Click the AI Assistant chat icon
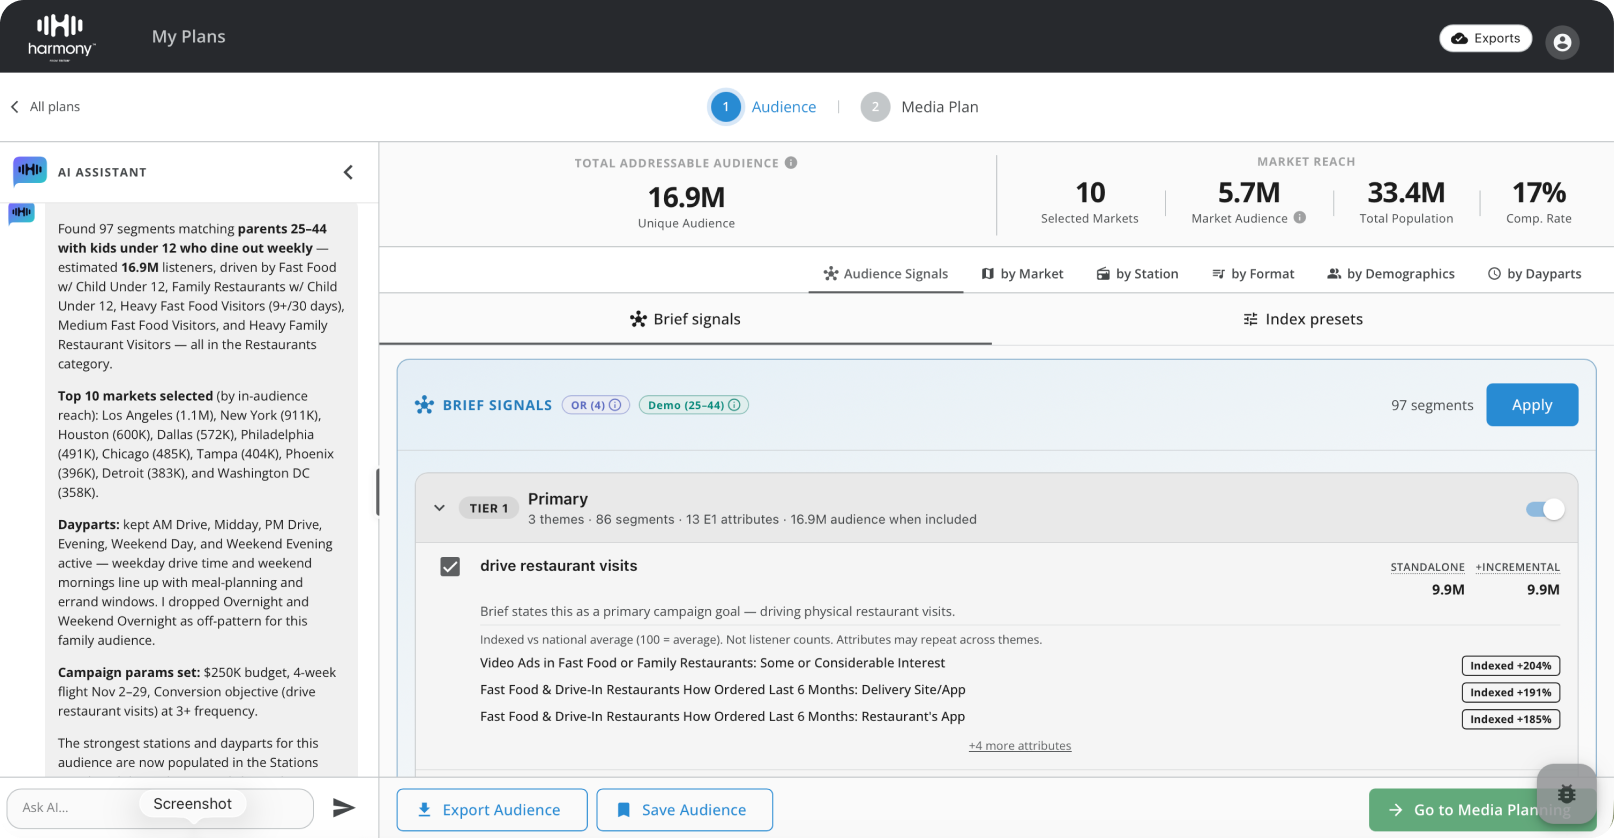Screen dimensions: 1614x838 pyautogui.click(x=30, y=171)
